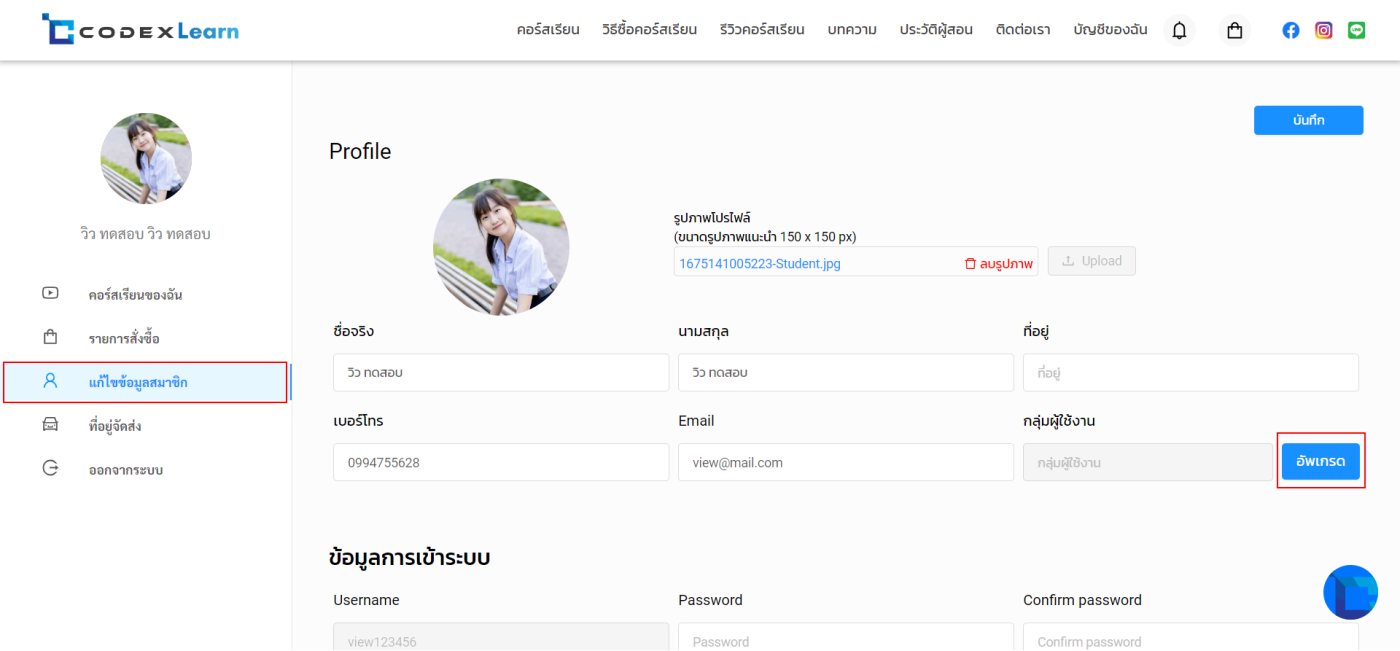The height and width of the screenshot is (651, 1400).
Task: Open คอร์สเรียนของฉัน in the sidebar
Action: 135,295
